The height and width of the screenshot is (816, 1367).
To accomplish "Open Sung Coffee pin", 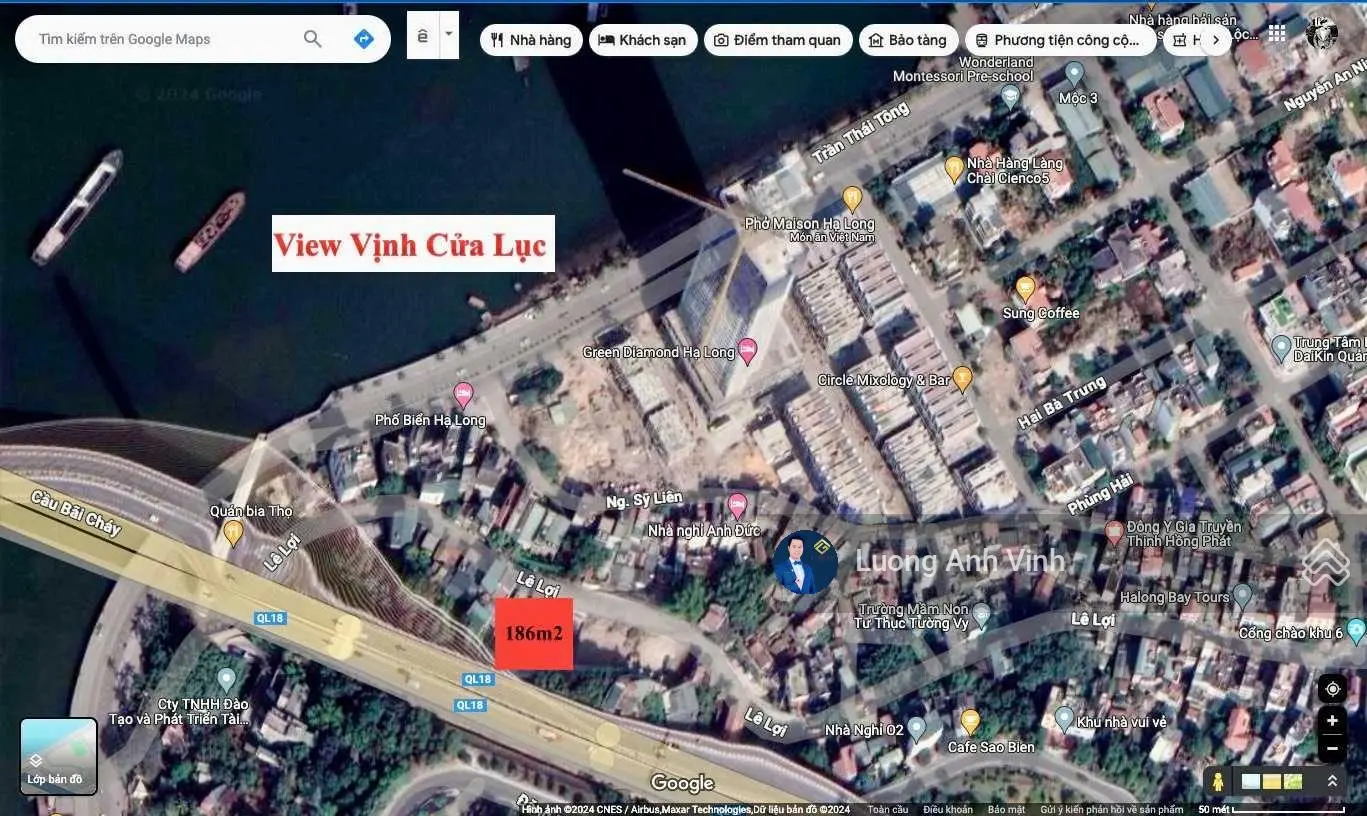I will [1025, 288].
